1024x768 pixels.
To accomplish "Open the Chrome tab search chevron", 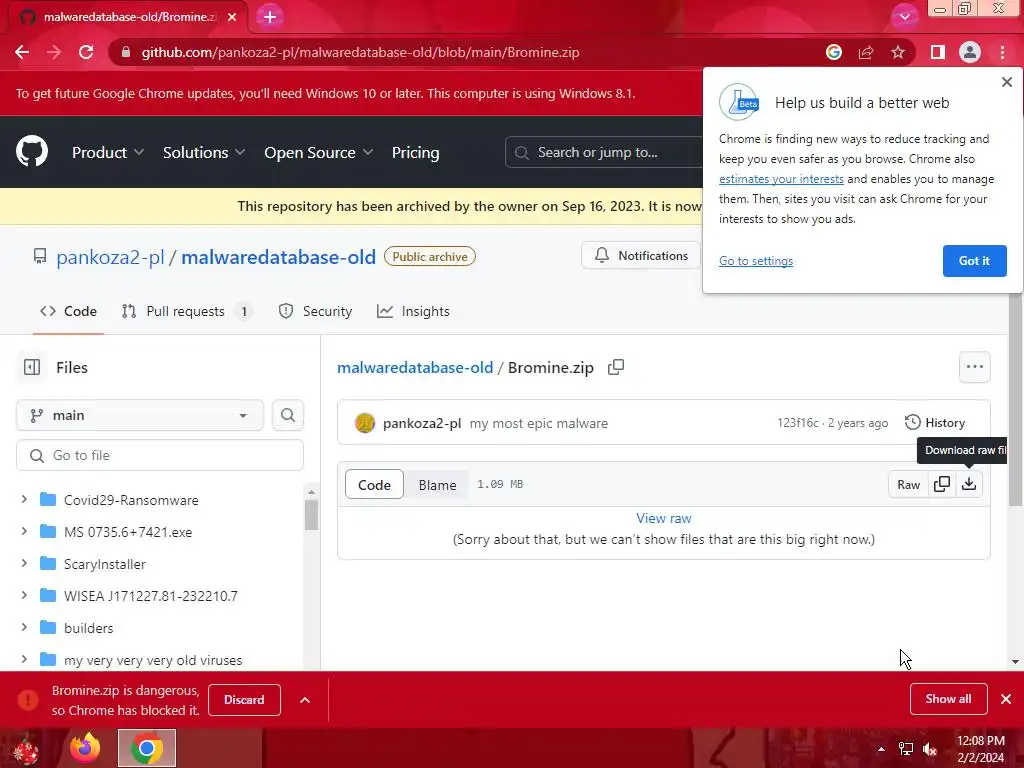I will tap(904, 17).
